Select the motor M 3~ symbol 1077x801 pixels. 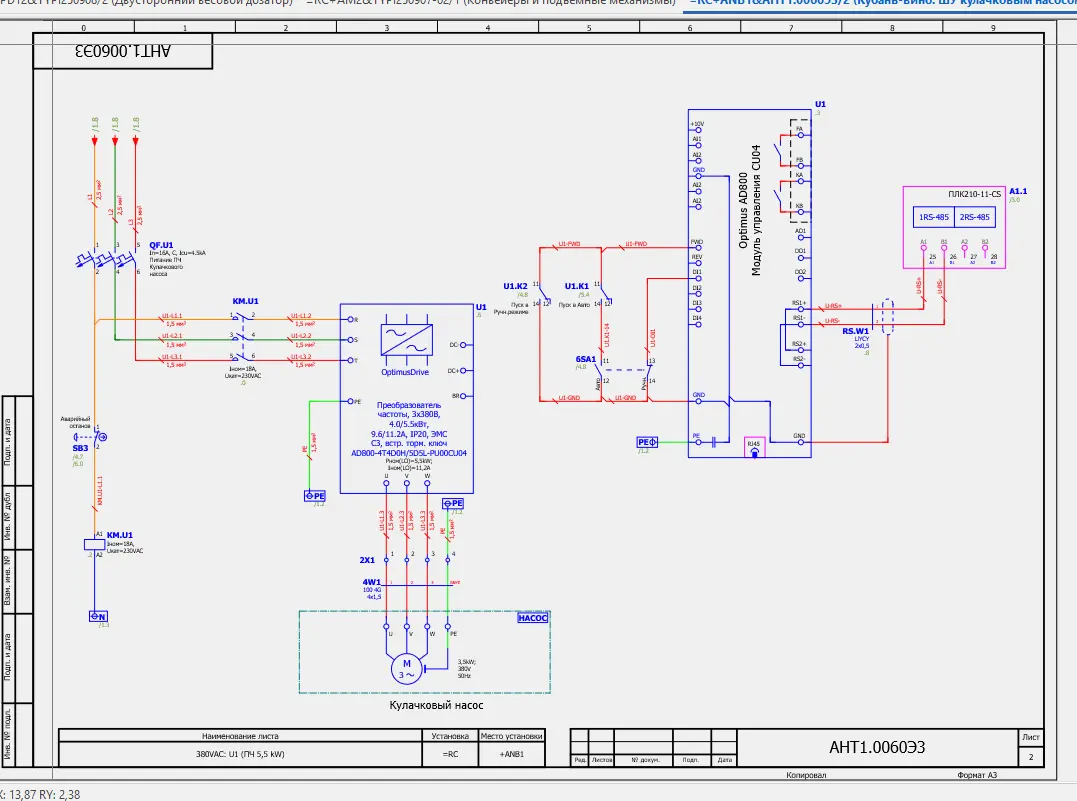pyautogui.click(x=407, y=668)
